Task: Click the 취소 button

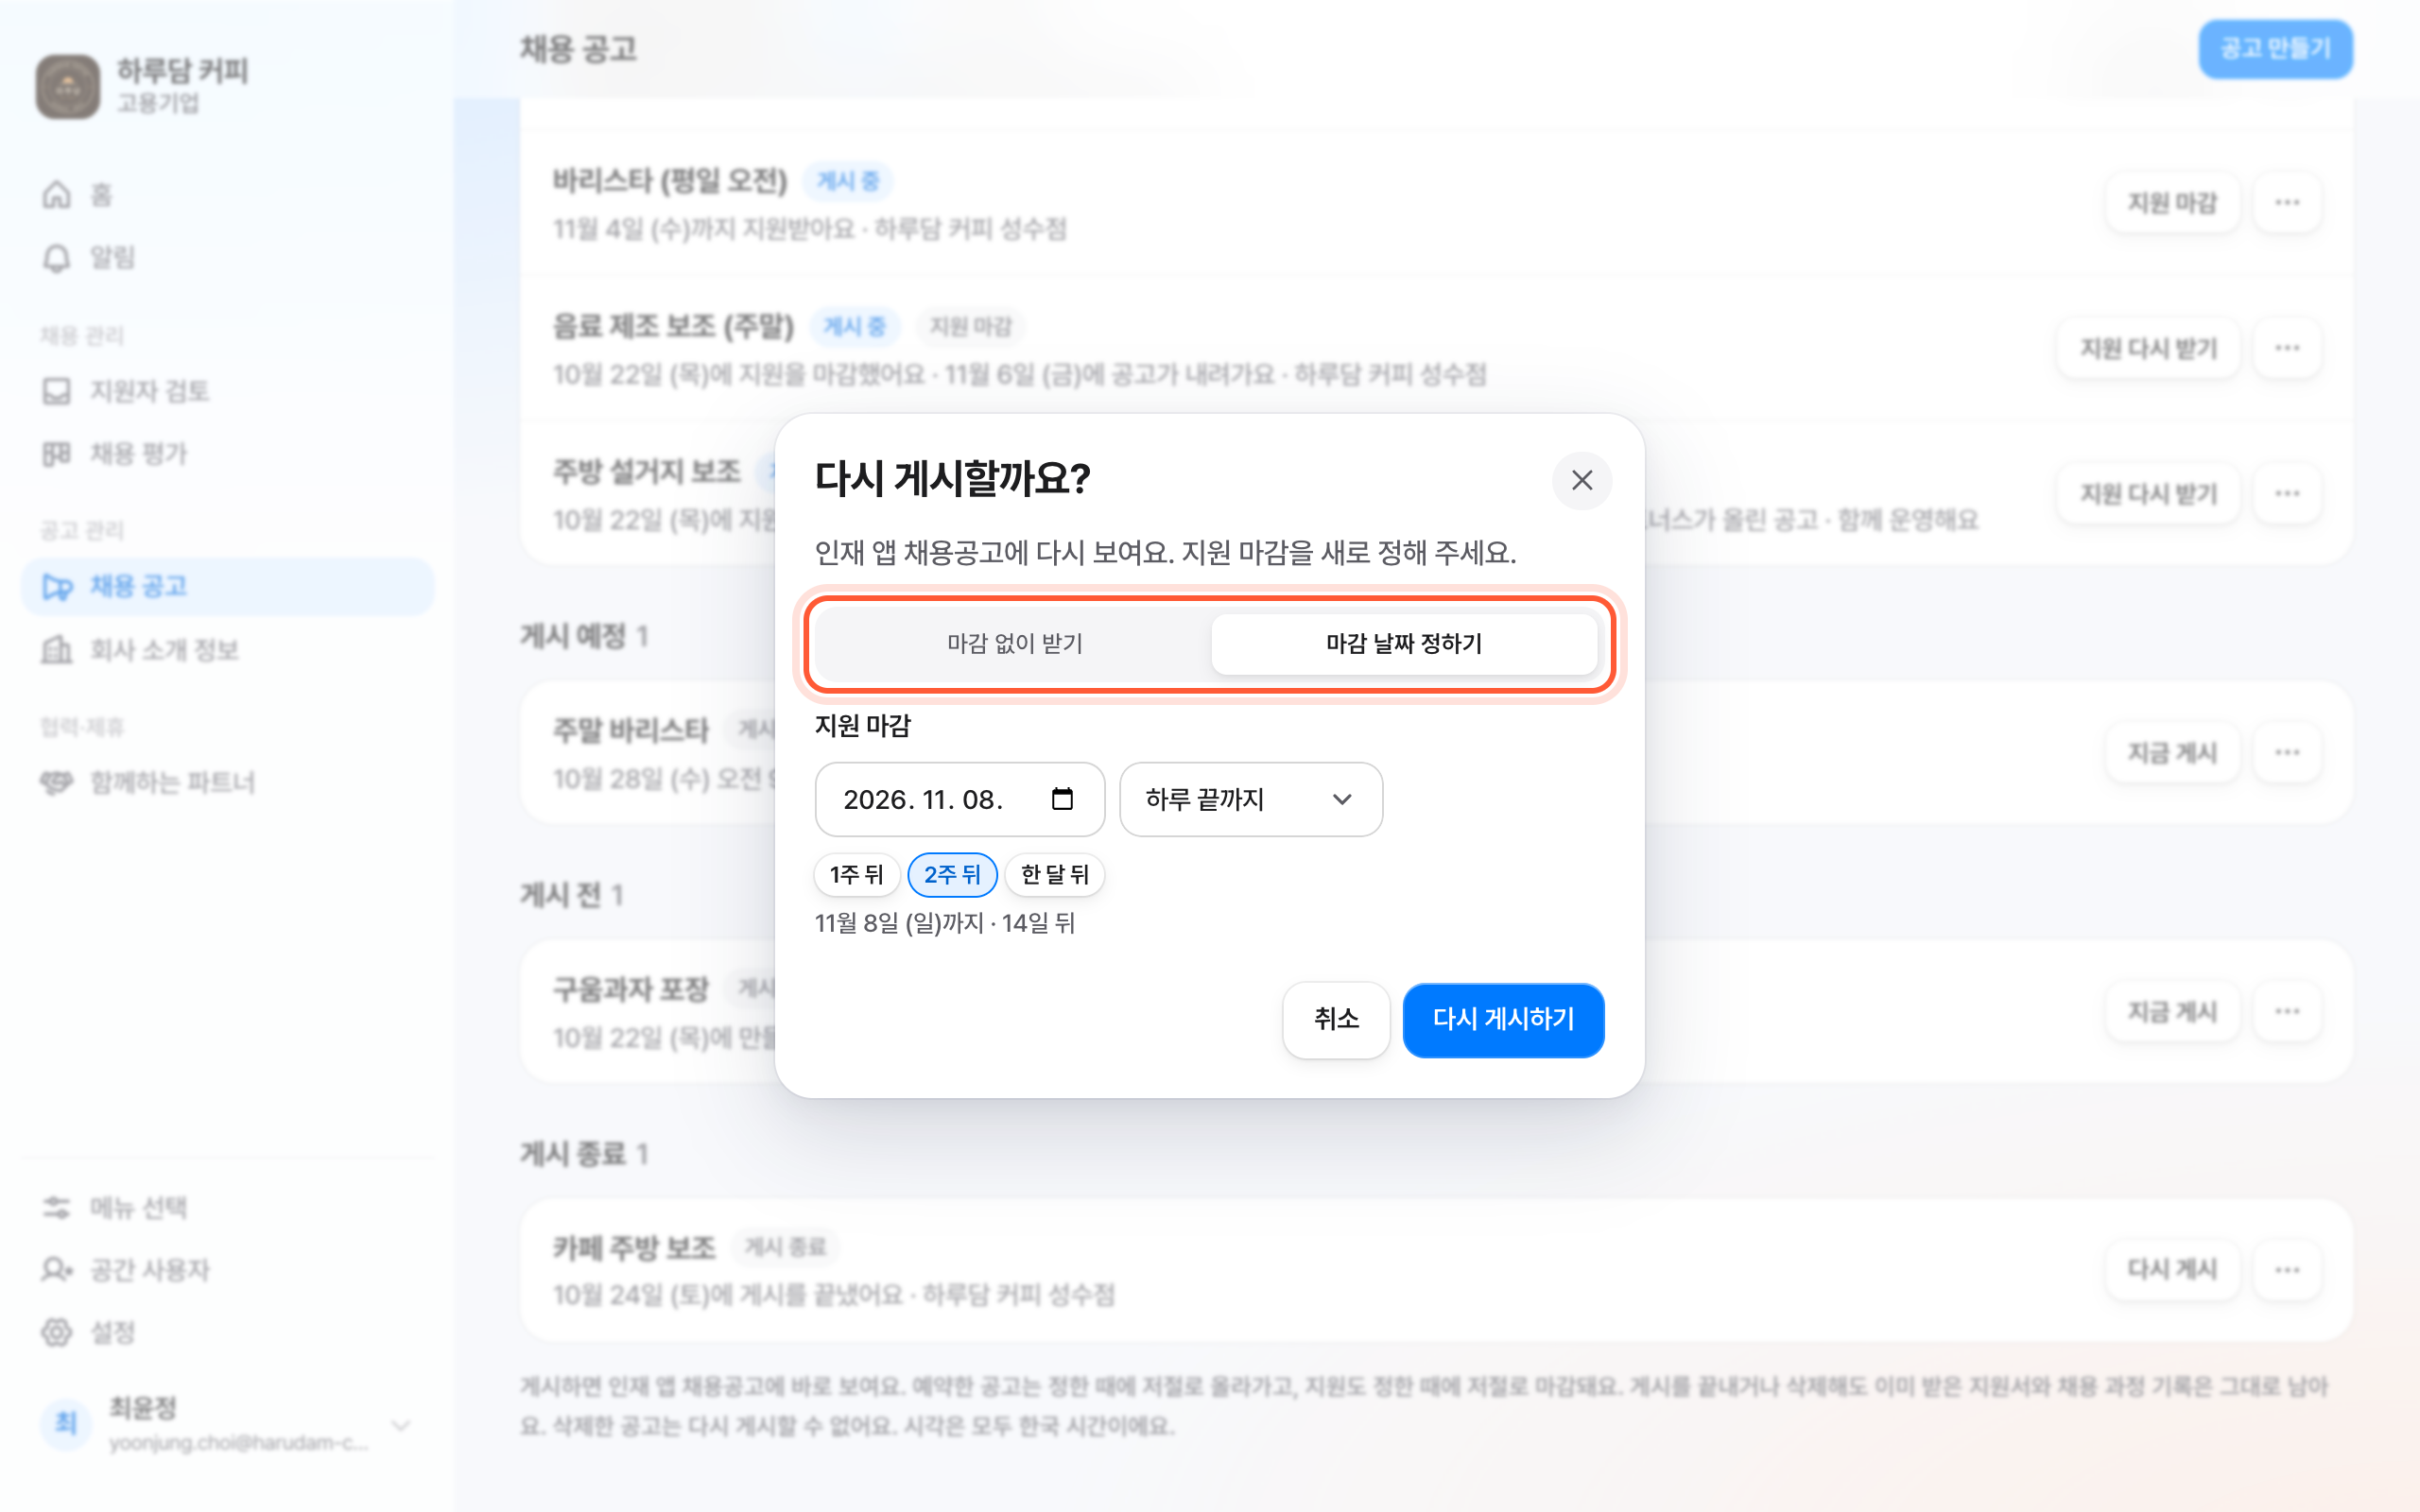Action: 1336,1019
